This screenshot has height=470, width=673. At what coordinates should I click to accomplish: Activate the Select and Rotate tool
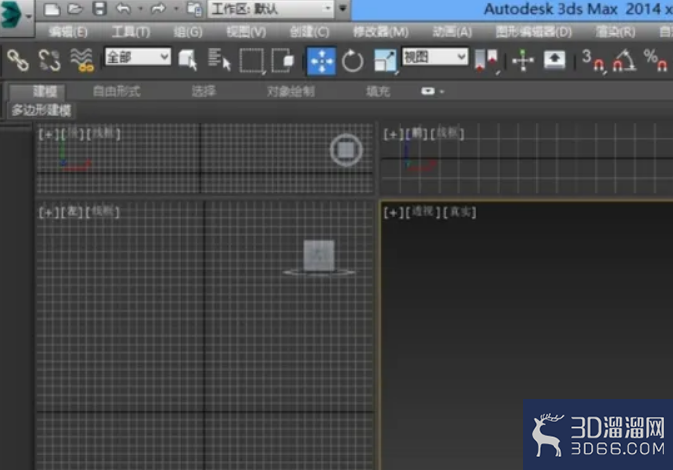point(352,61)
